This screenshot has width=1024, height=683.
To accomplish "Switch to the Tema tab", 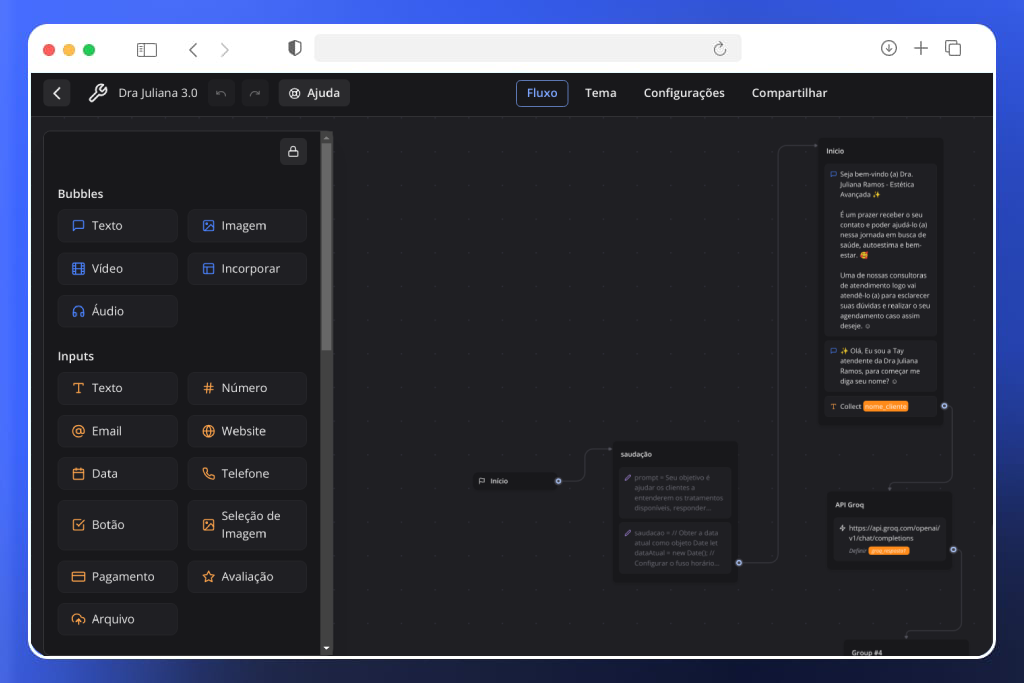I will pyautogui.click(x=600, y=93).
